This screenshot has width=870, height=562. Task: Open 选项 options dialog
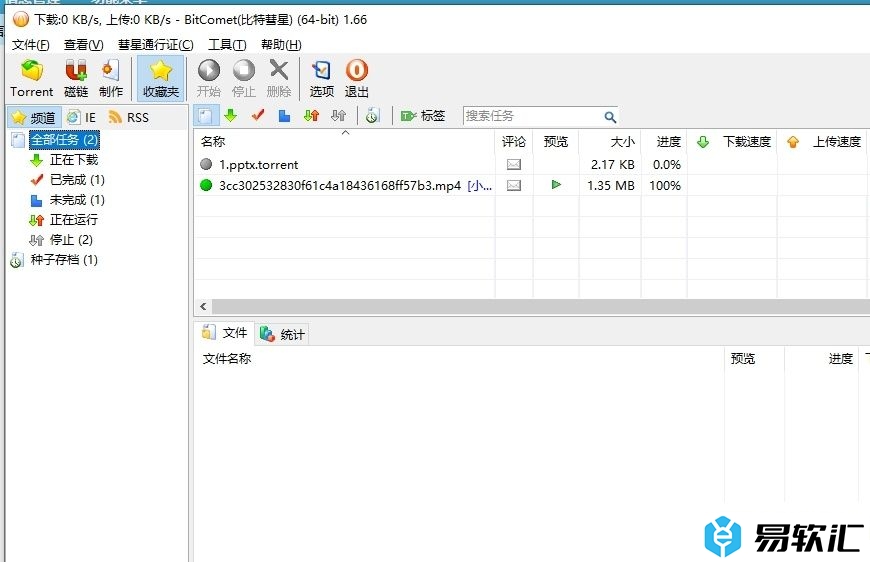coord(322,79)
